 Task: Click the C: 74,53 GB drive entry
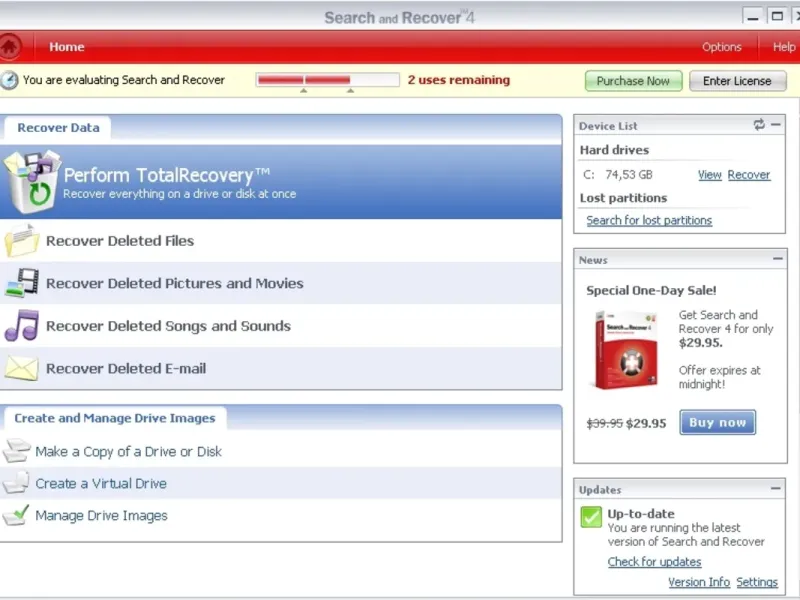click(x=617, y=174)
